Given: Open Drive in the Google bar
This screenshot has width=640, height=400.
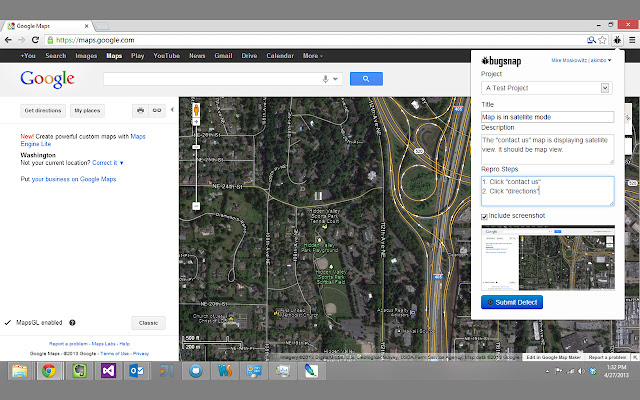Looking at the screenshot, I should (249, 56).
